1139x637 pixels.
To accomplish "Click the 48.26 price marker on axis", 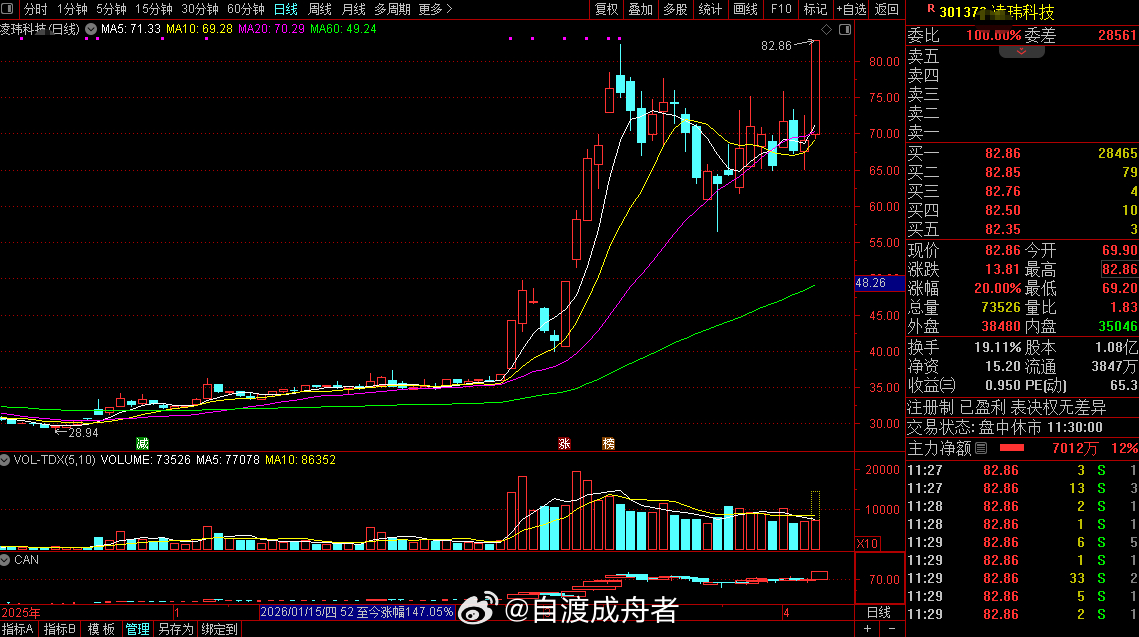I will (880, 283).
